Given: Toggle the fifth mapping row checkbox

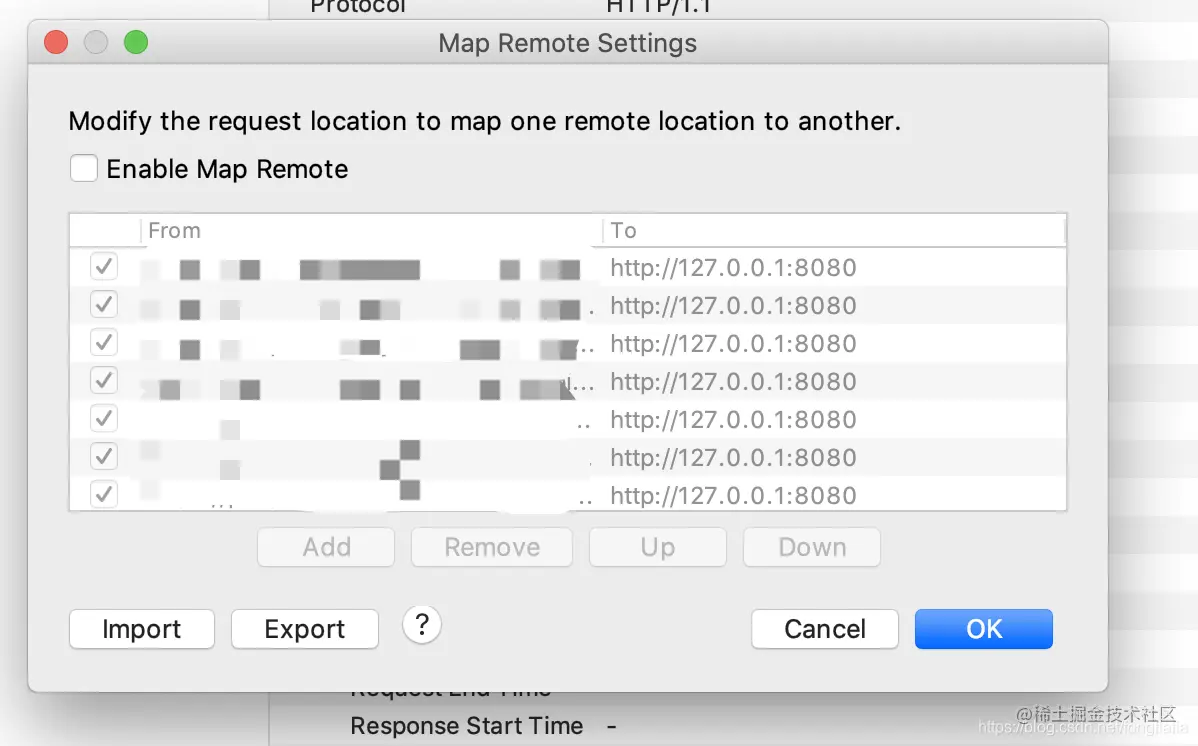Looking at the screenshot, I should tap(104, 418).
